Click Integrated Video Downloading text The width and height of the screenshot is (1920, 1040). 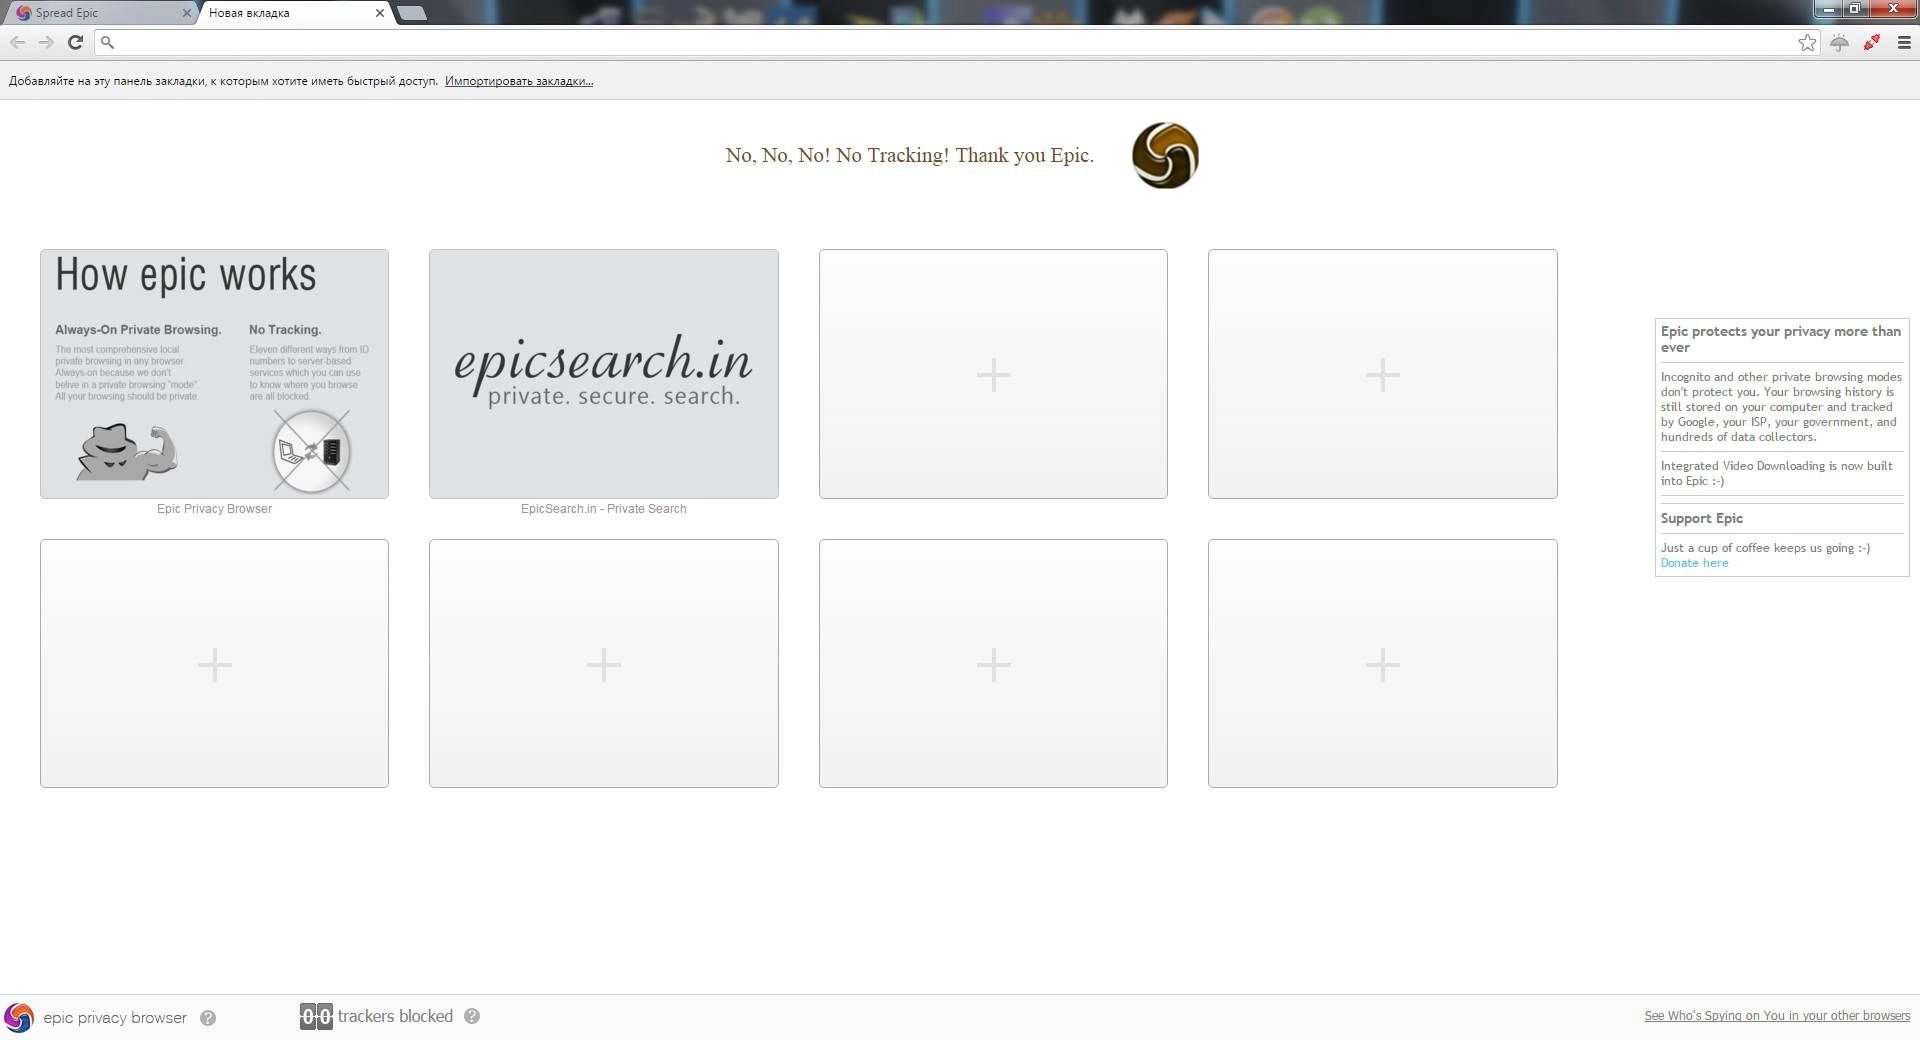[1777, 473]
